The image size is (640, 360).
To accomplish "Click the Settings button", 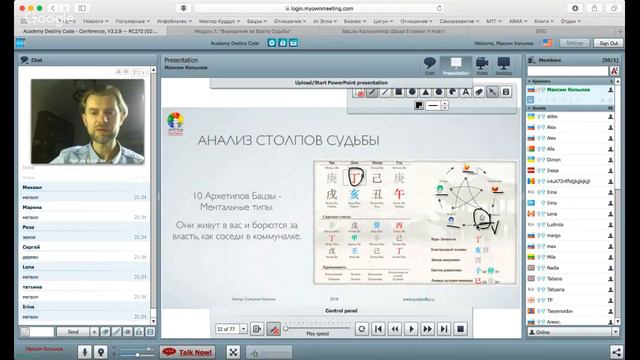I will click(x=574, y=43).
